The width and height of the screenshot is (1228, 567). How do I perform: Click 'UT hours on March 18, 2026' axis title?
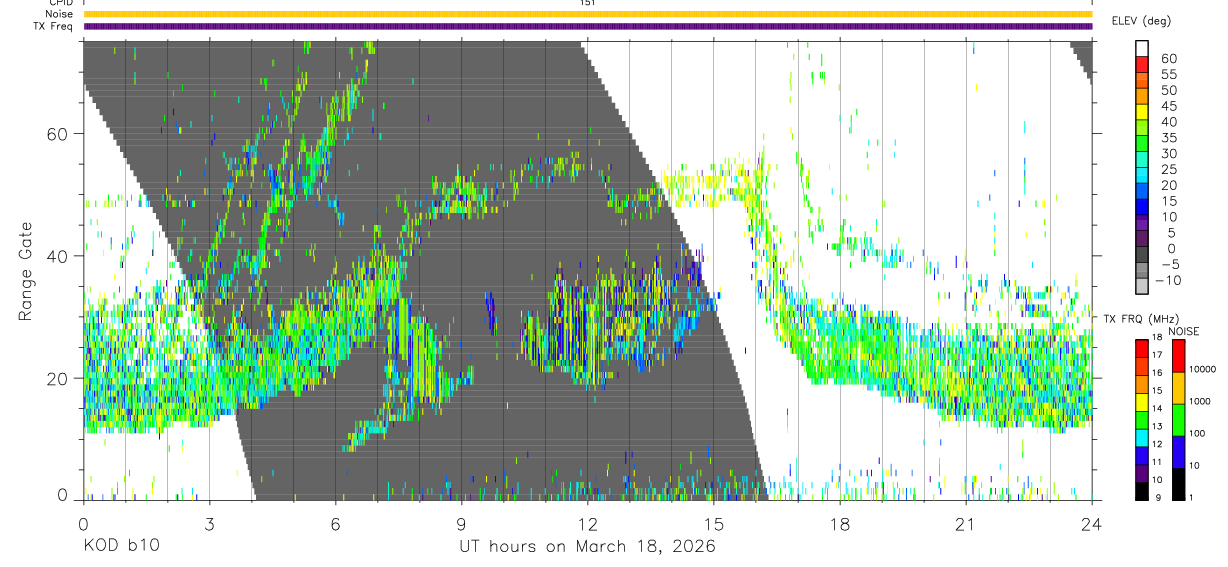pos(587,547)
